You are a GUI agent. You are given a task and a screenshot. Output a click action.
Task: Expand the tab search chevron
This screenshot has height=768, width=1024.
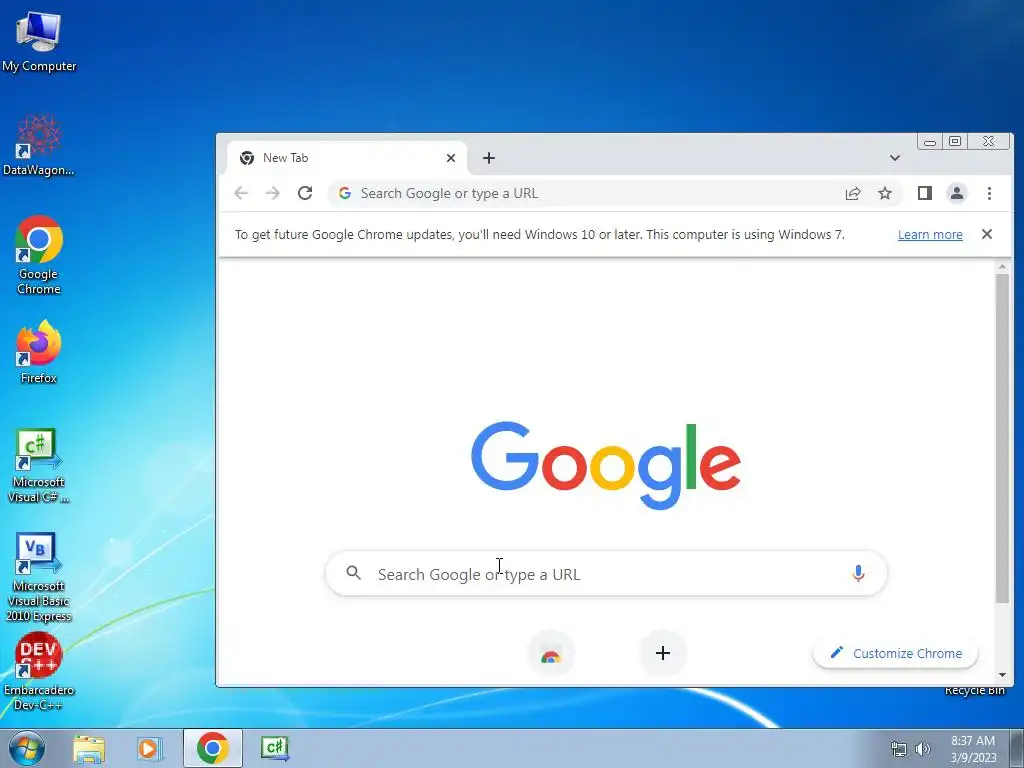point(895,158)
